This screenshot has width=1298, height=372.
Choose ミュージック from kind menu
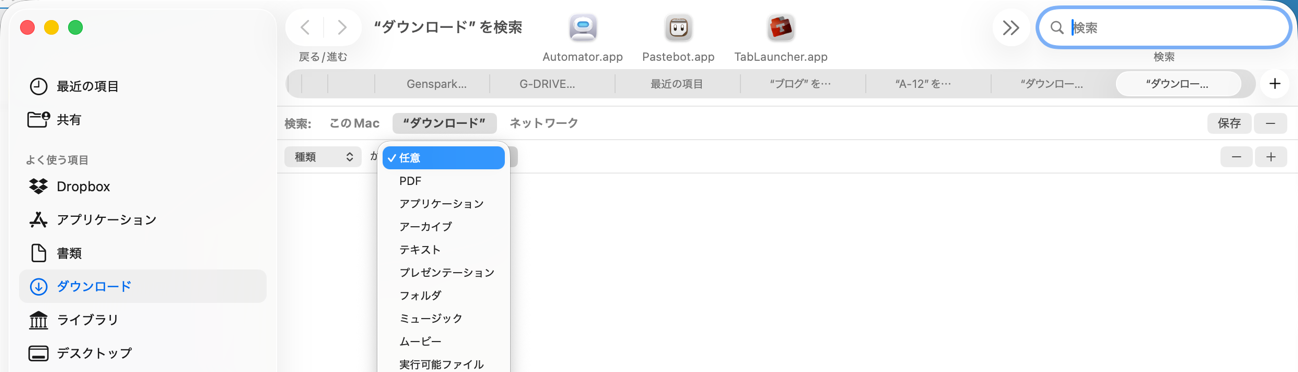[444, 319]
